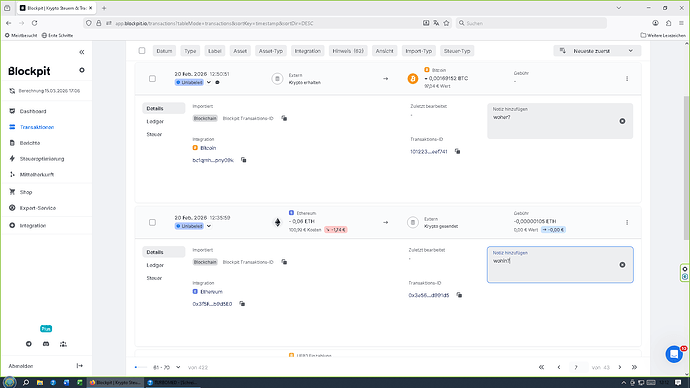
Task: Switch to Ledger tab of Bitcoin transaction
Action: click(155, 121)
